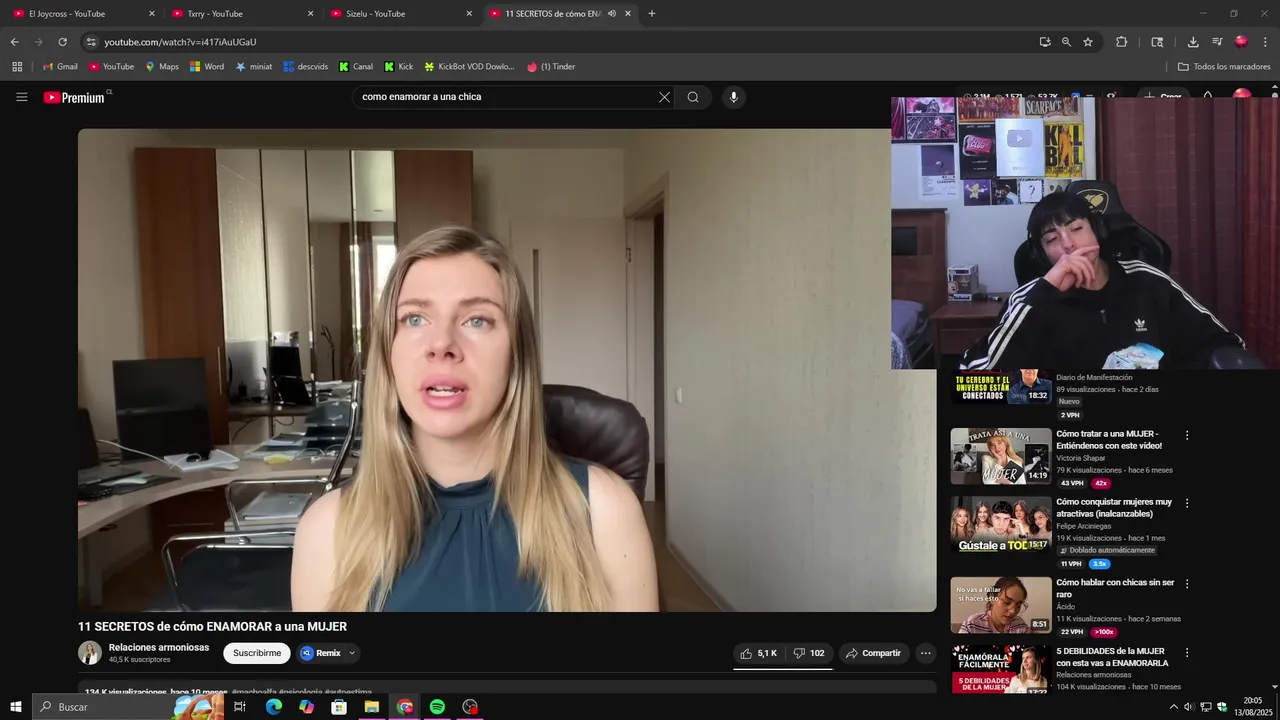The width and height of the screenshot is (1280, 720).
Task: Start voice search with microphone icon
Action: pyautogui.click(x=733, y=97)
